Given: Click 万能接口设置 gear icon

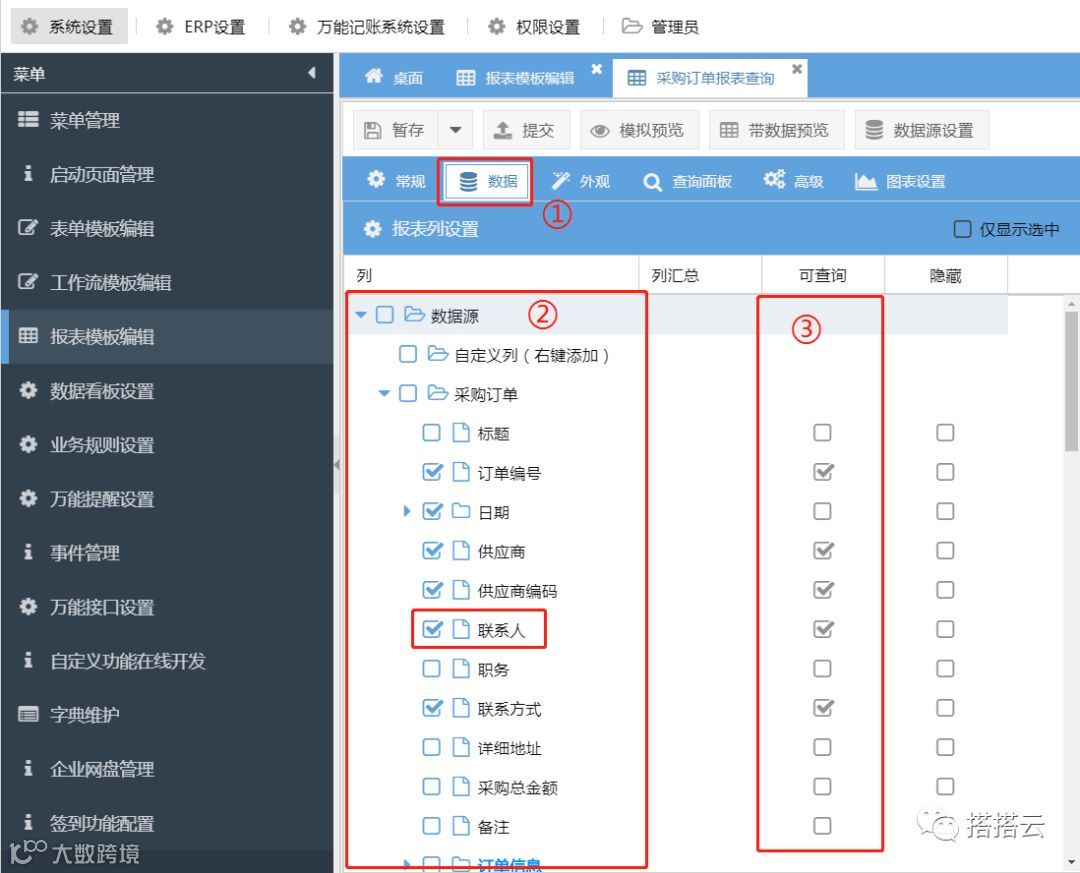Looking at the screenshot, I should [28, 606].
